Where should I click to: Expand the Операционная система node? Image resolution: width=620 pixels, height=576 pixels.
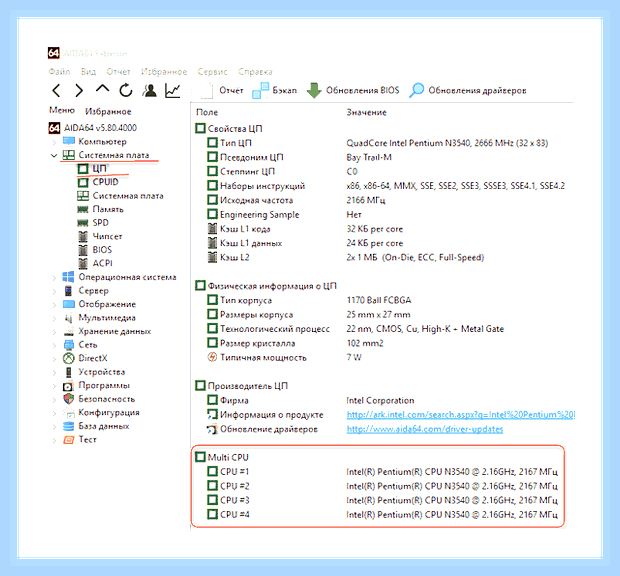click(54, 278)
